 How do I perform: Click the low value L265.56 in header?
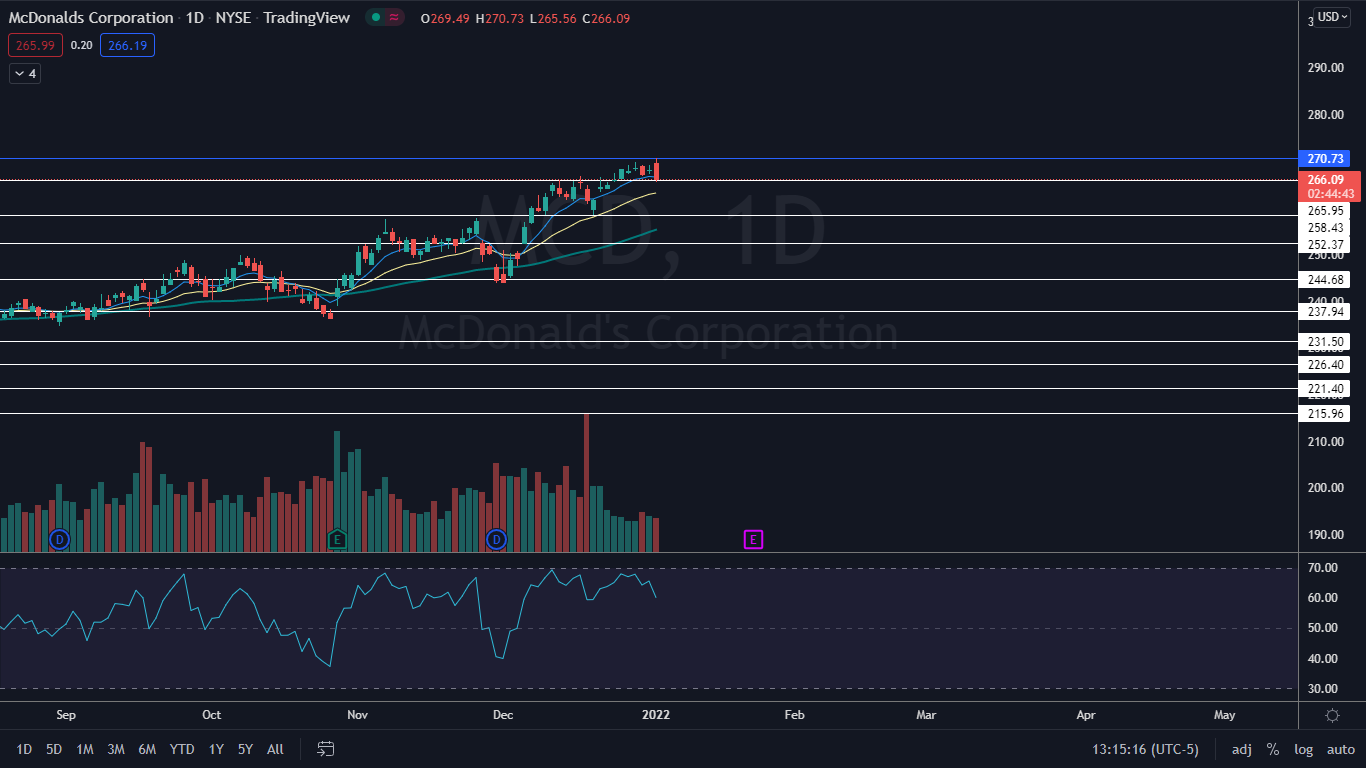(x=553, y=18)
